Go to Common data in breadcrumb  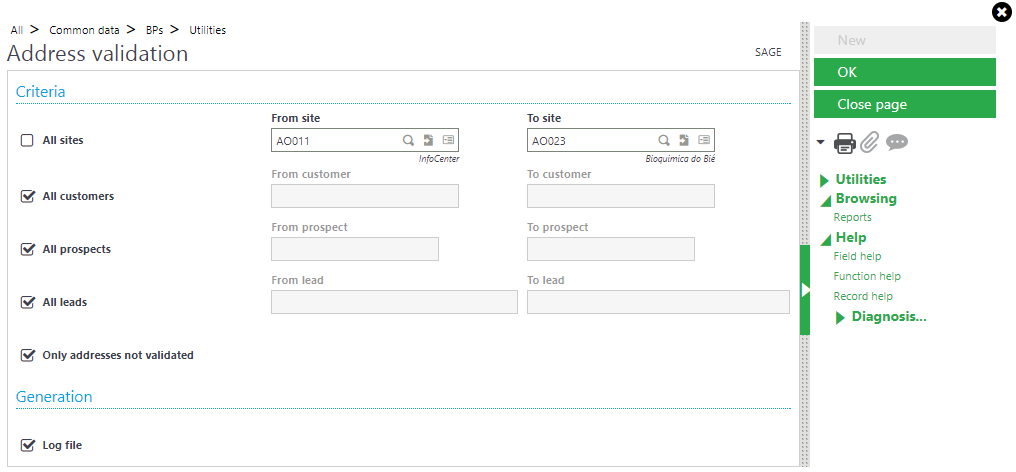84,30
